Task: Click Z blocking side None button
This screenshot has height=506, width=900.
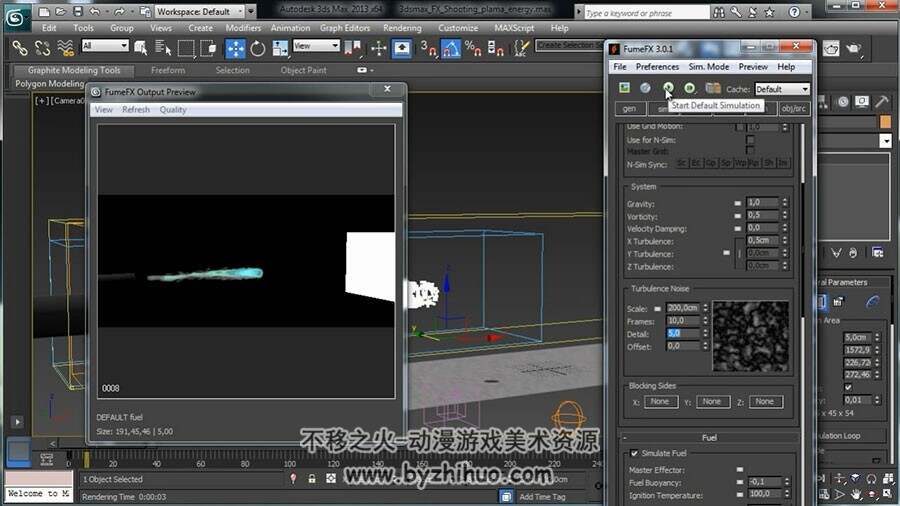Action: 765,402
